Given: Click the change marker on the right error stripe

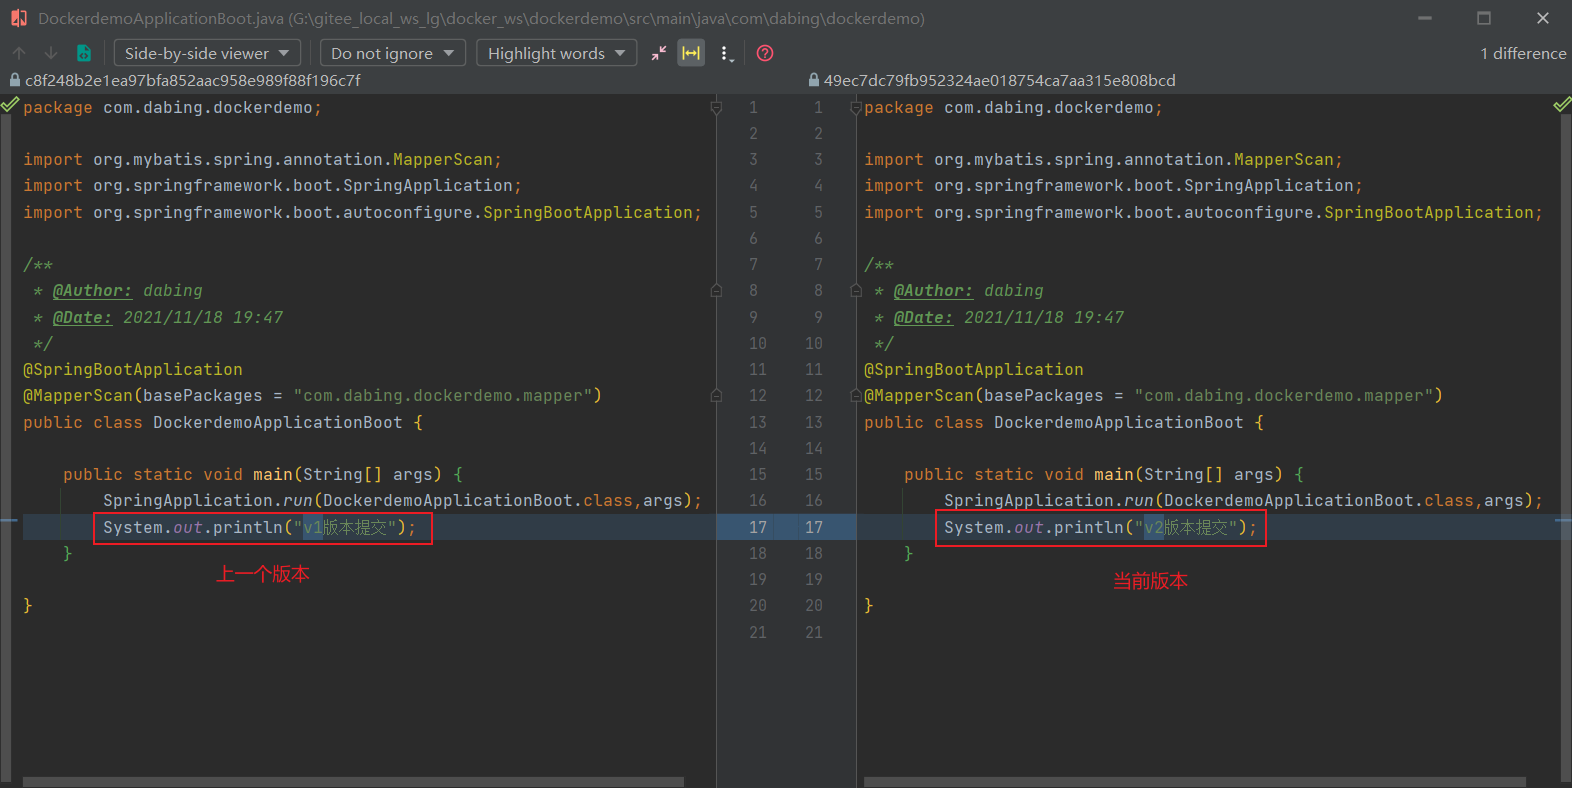Looking at the screenshot, I should 1563,521.
